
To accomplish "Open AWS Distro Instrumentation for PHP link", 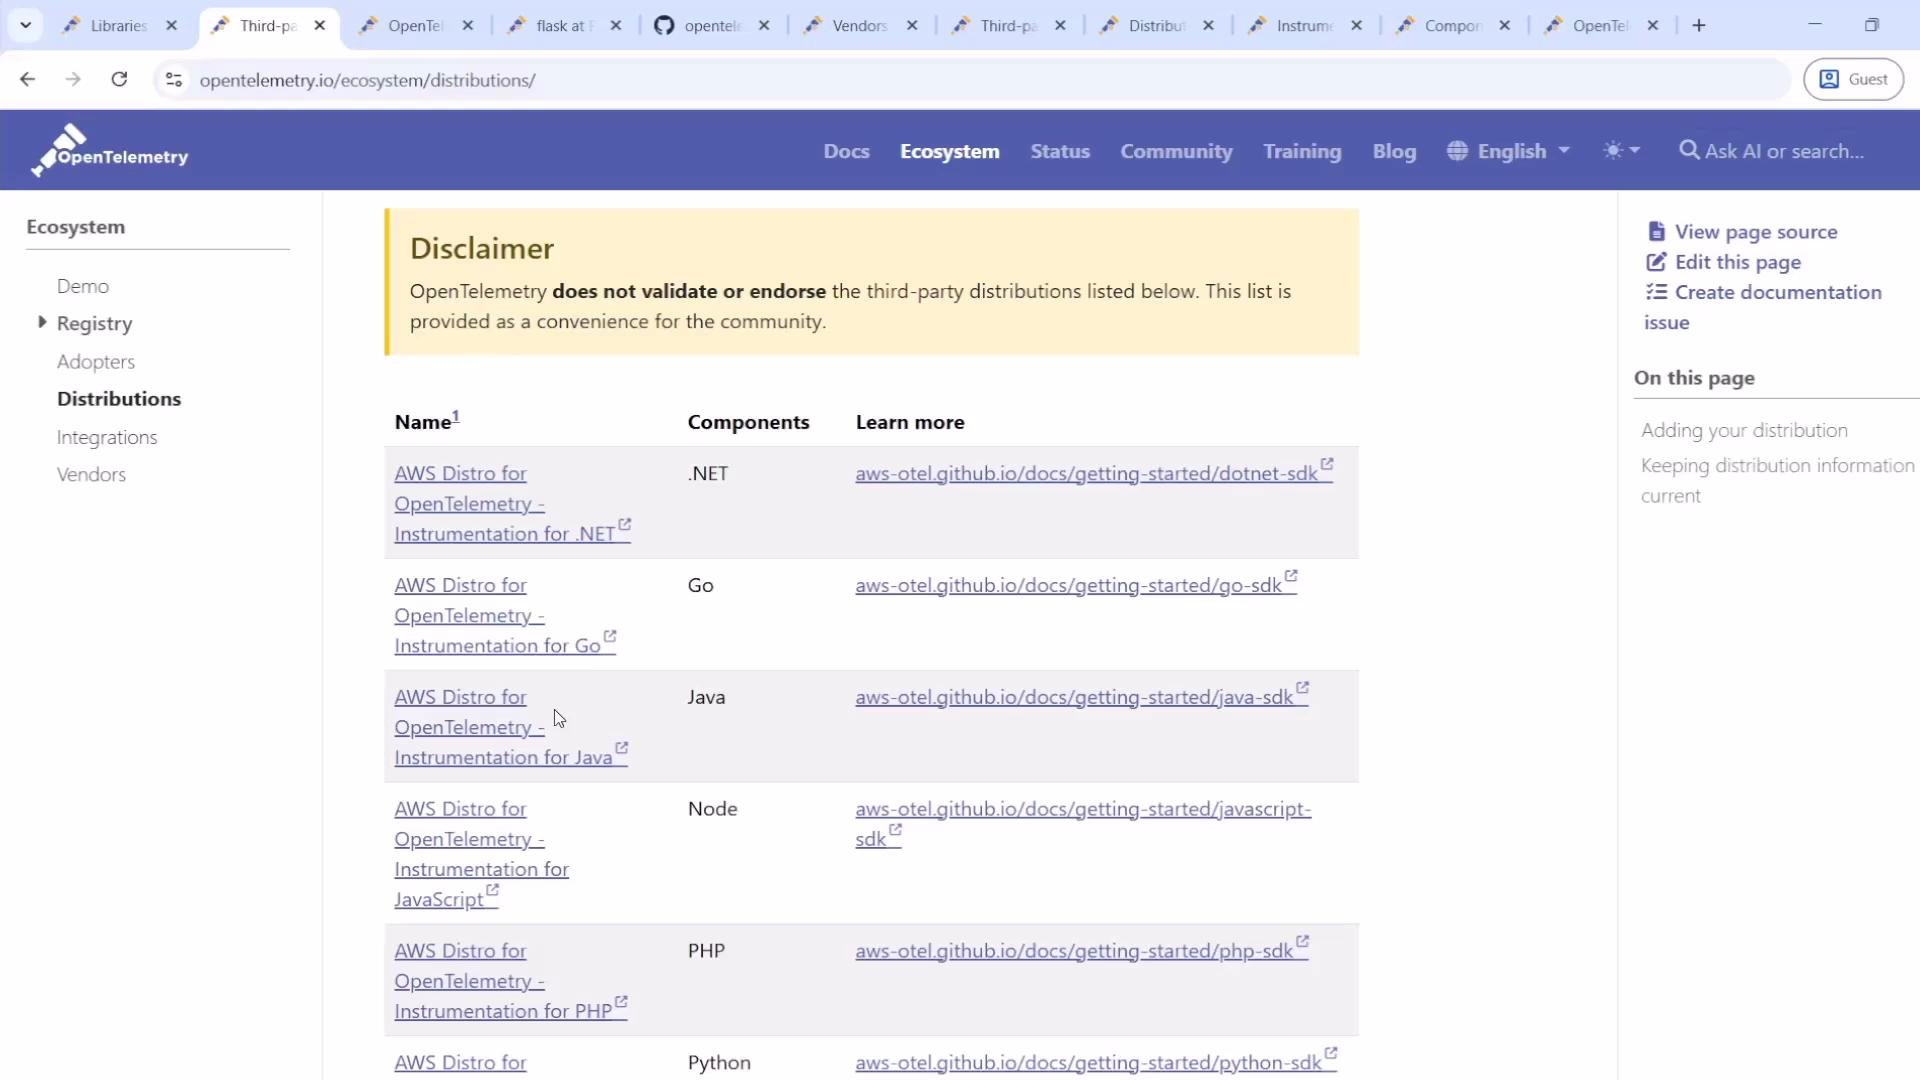I will [510, 981].
